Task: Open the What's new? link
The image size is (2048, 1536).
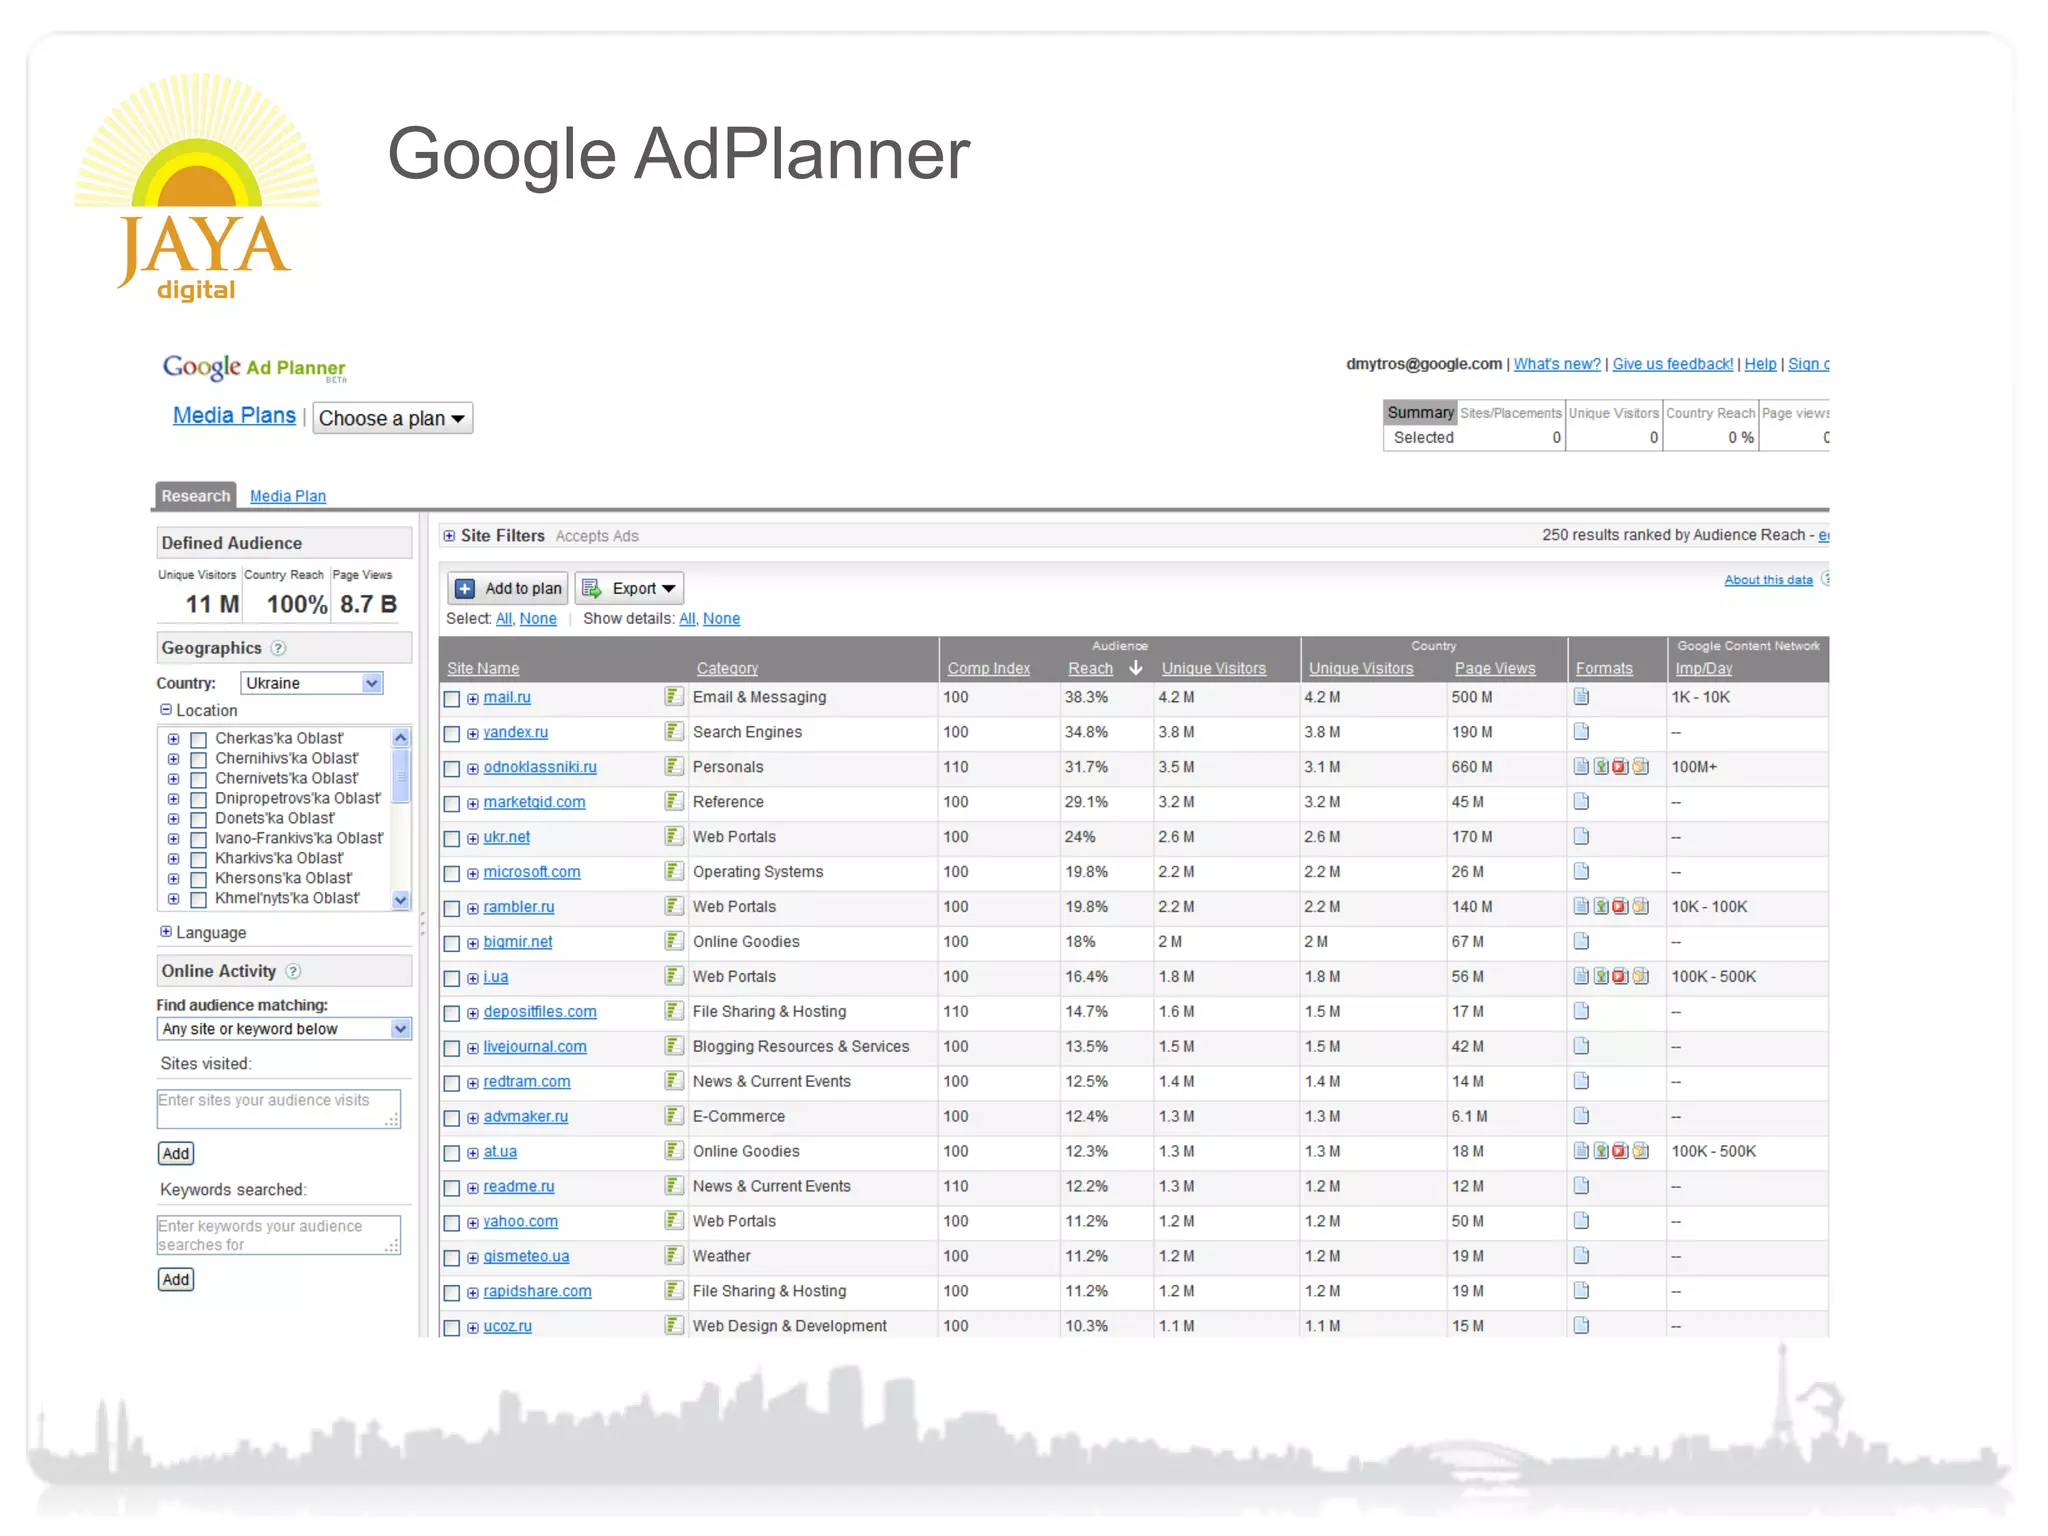Action: point(1557,364)
